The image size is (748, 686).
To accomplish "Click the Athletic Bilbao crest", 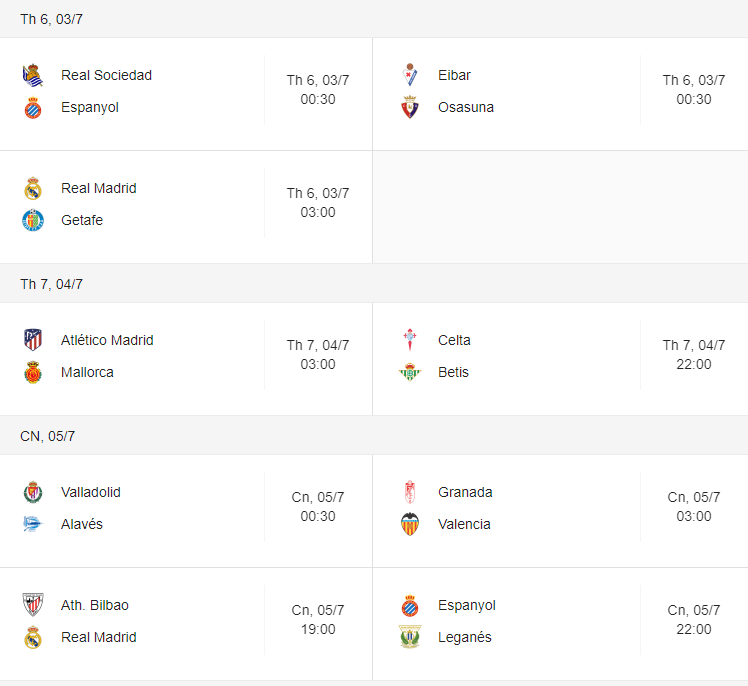I will pyautogui.click(x=33, y=605).
